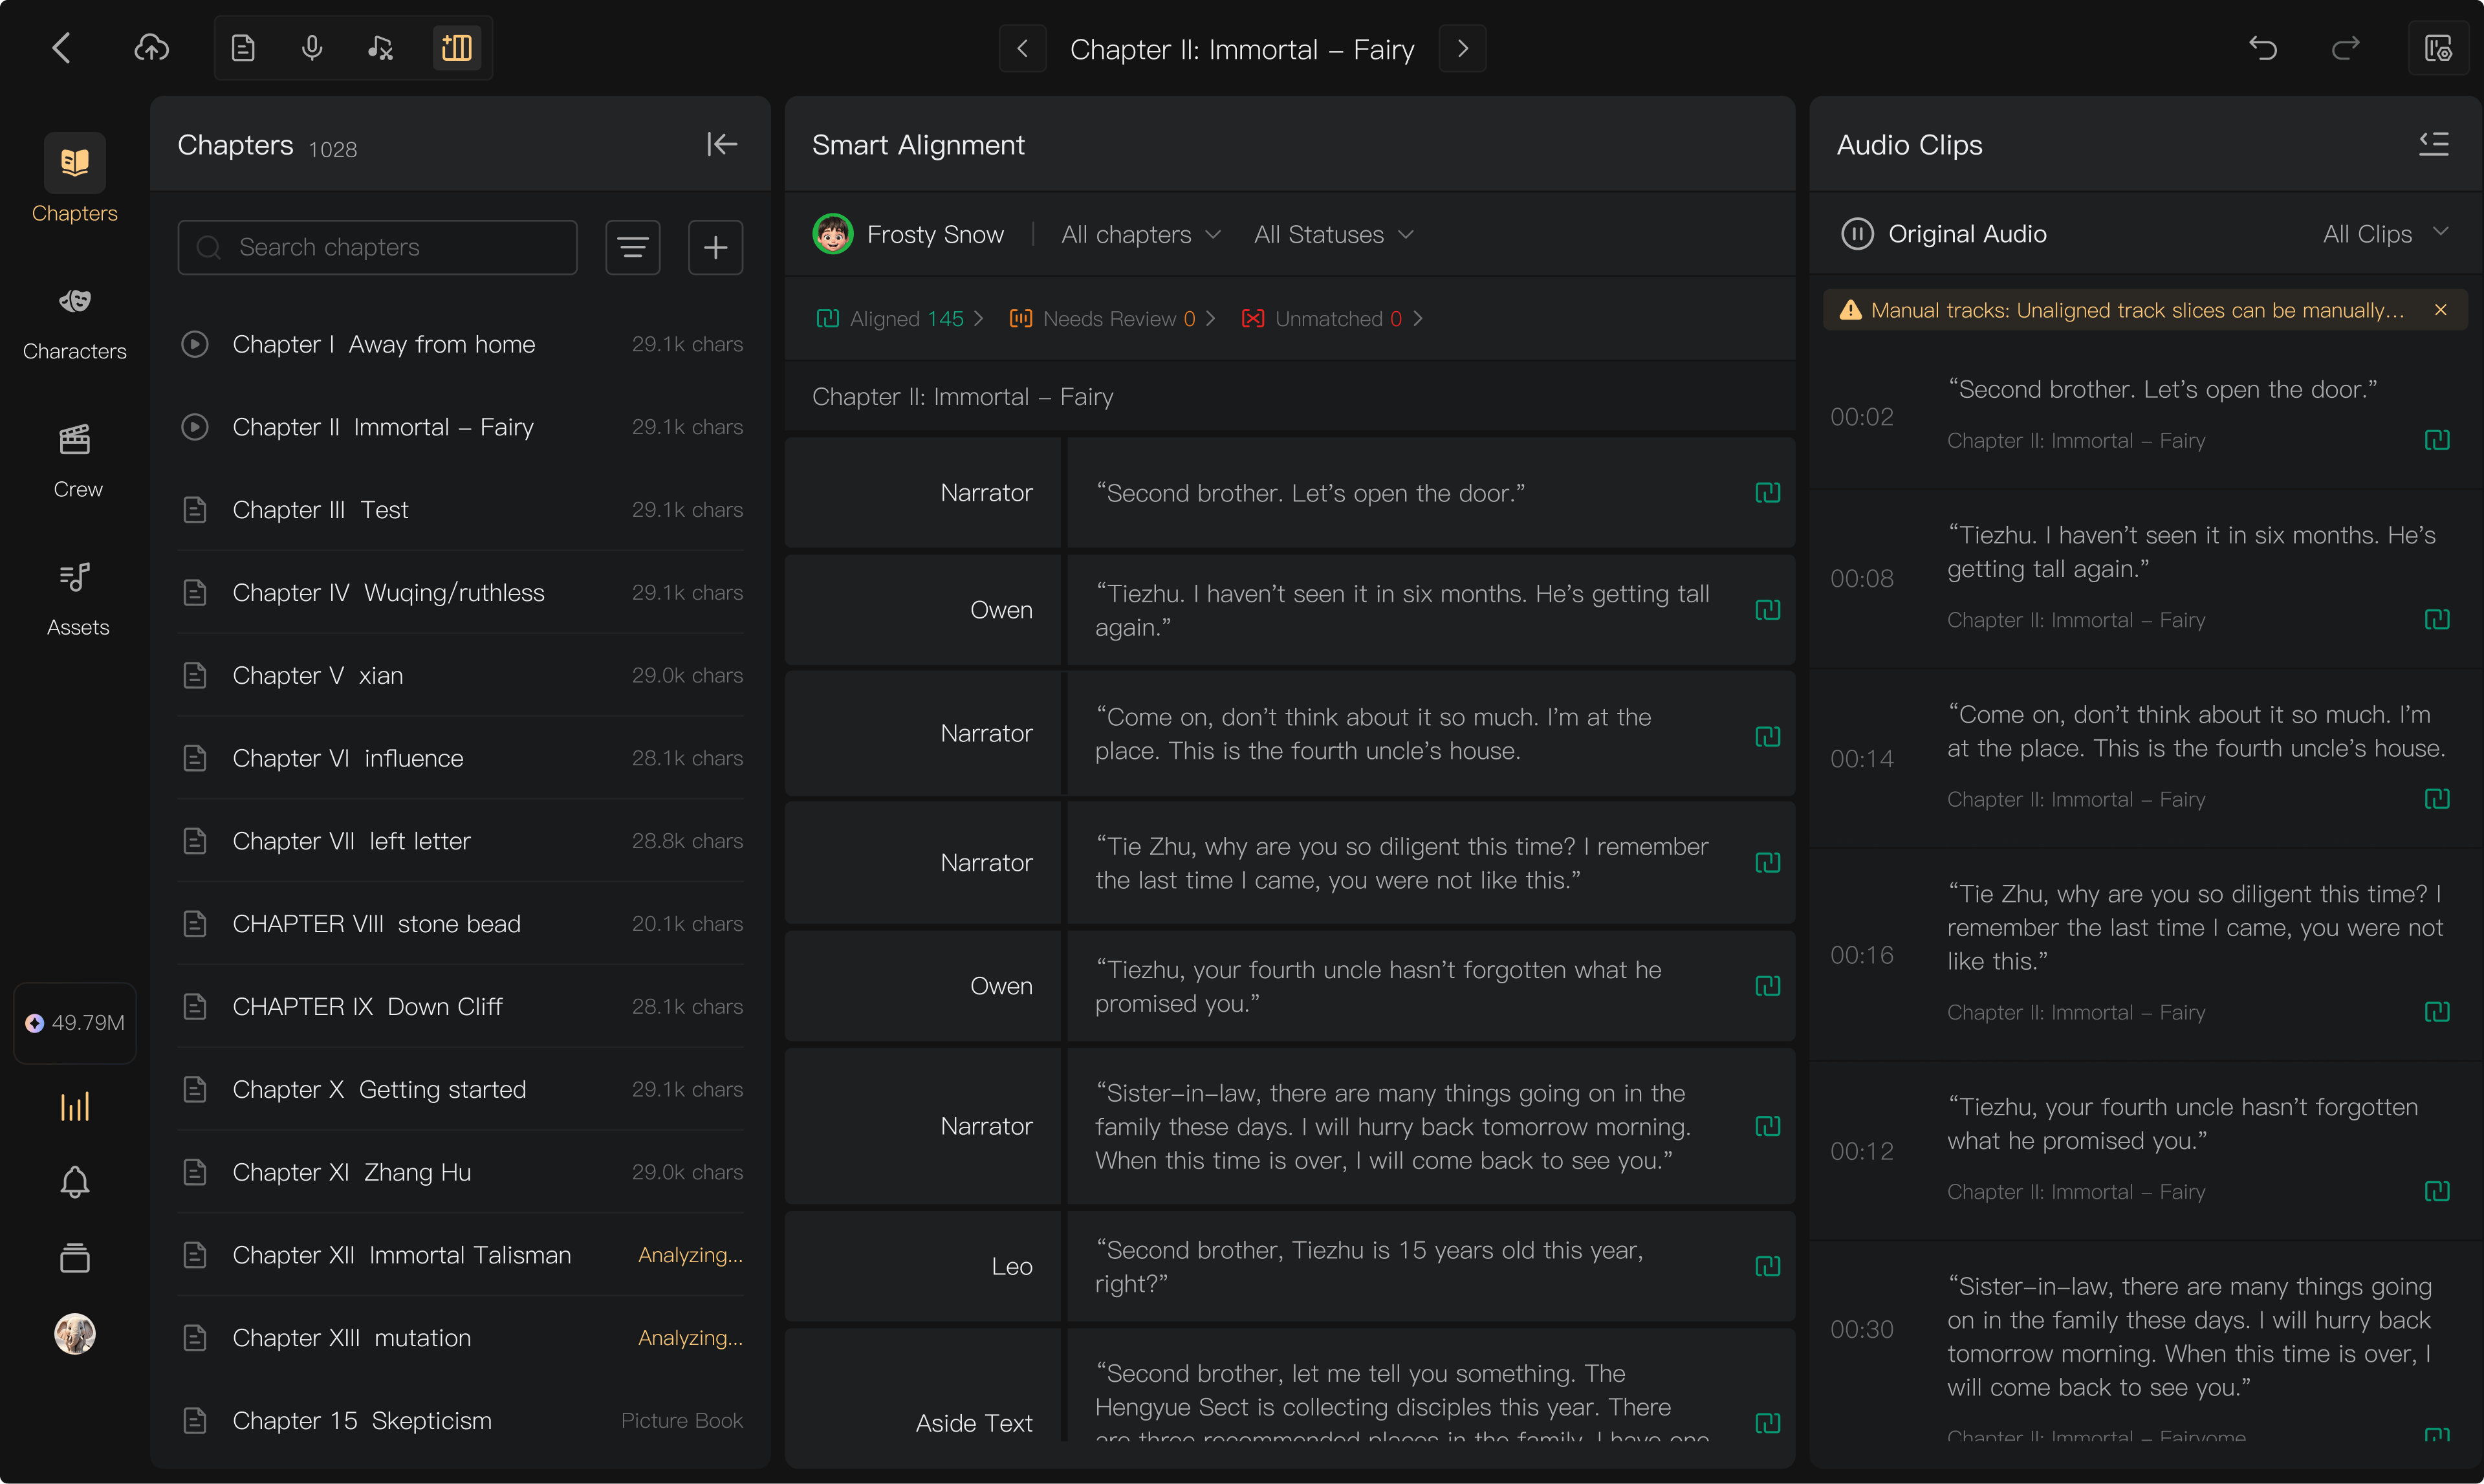Play Chapter I Away from home
The image size is (2484, 1484).
(x=195, y=344)
